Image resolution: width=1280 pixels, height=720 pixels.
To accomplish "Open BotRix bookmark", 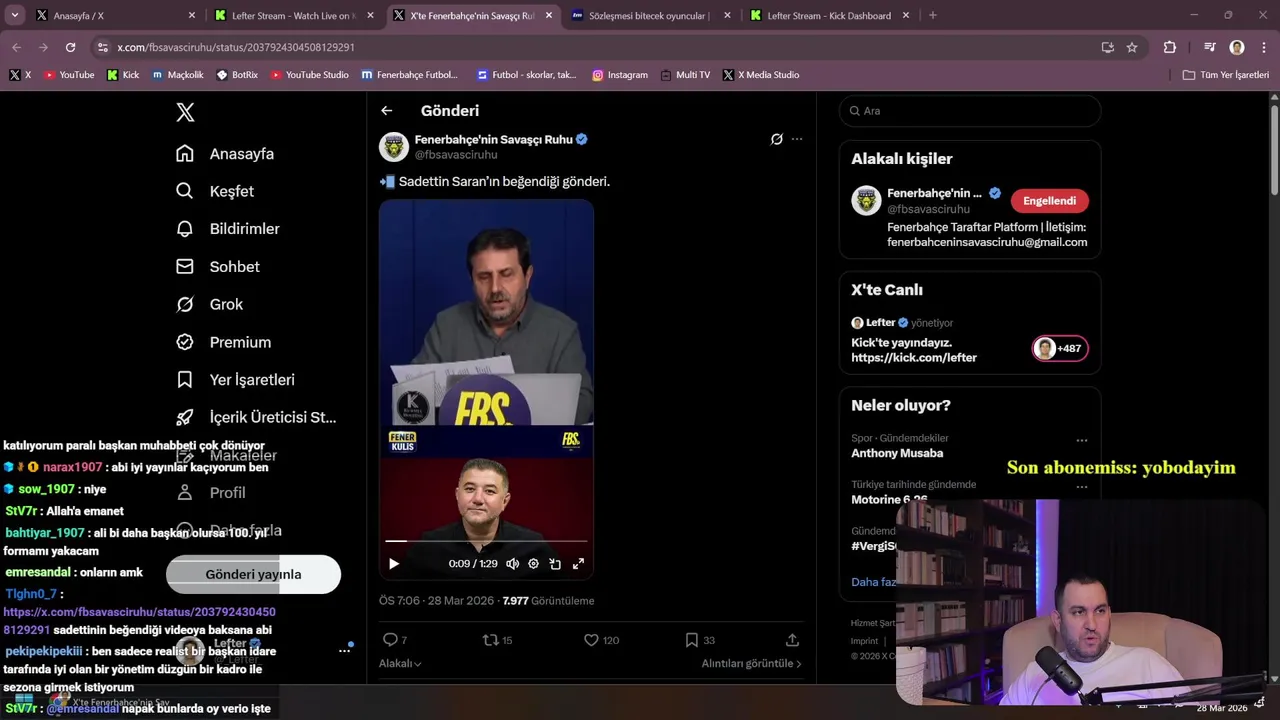I will (x=237, y=75).
